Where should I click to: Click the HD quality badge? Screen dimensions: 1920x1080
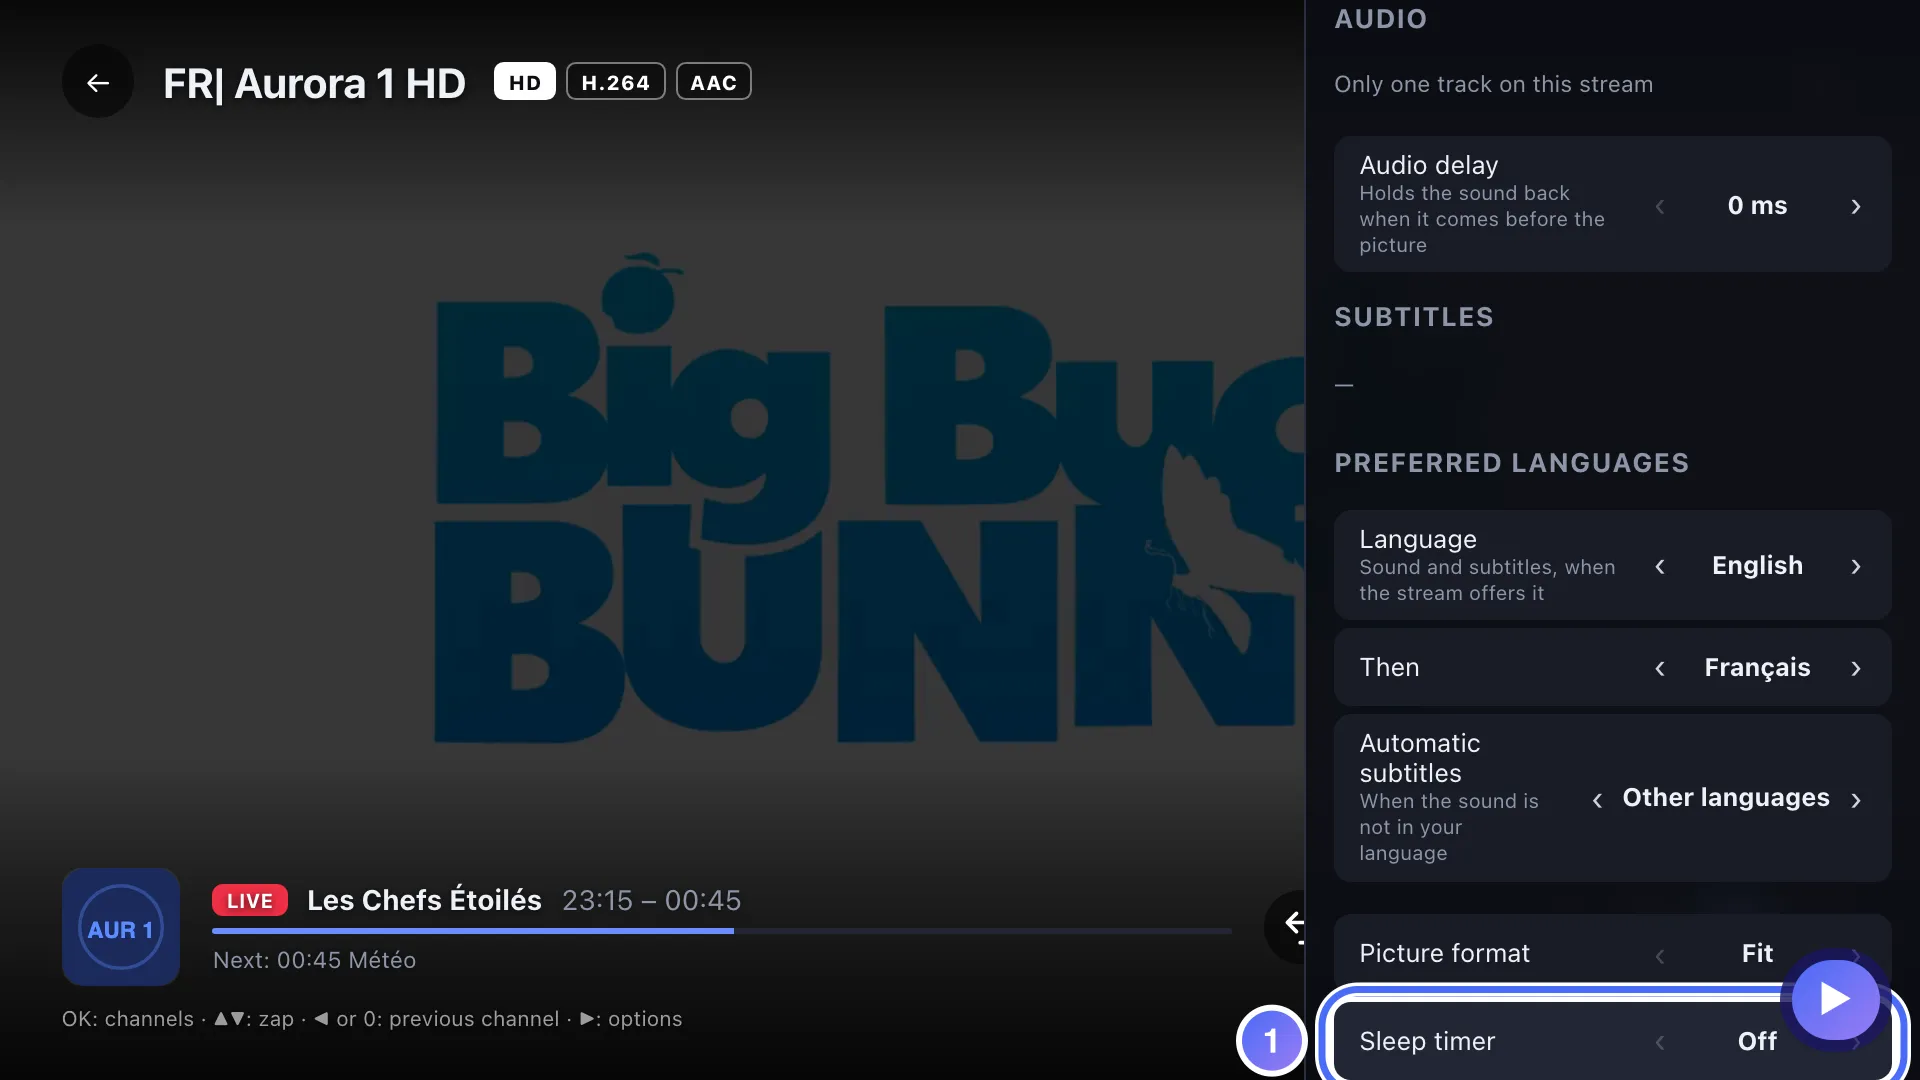tap(525, 82)
